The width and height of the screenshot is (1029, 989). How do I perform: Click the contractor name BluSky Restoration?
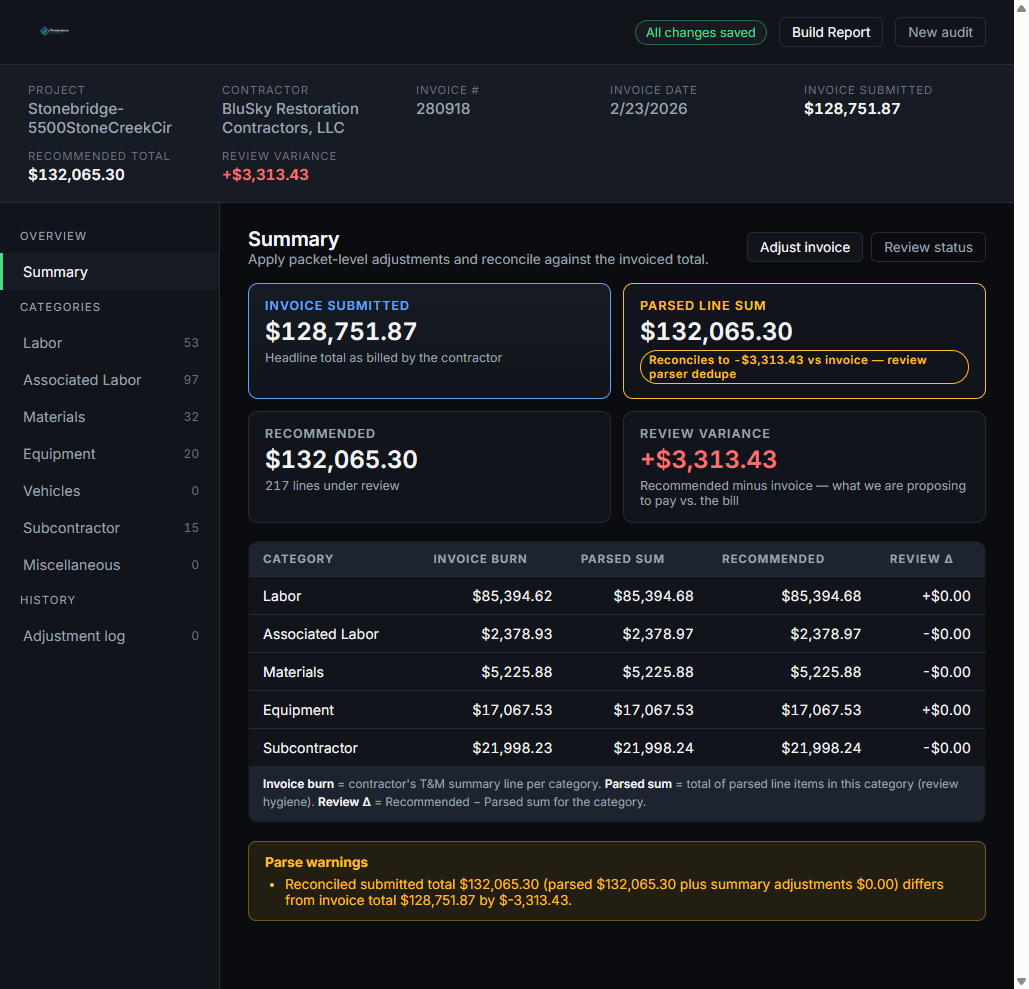pyautogui.click(x=290, y=118)
